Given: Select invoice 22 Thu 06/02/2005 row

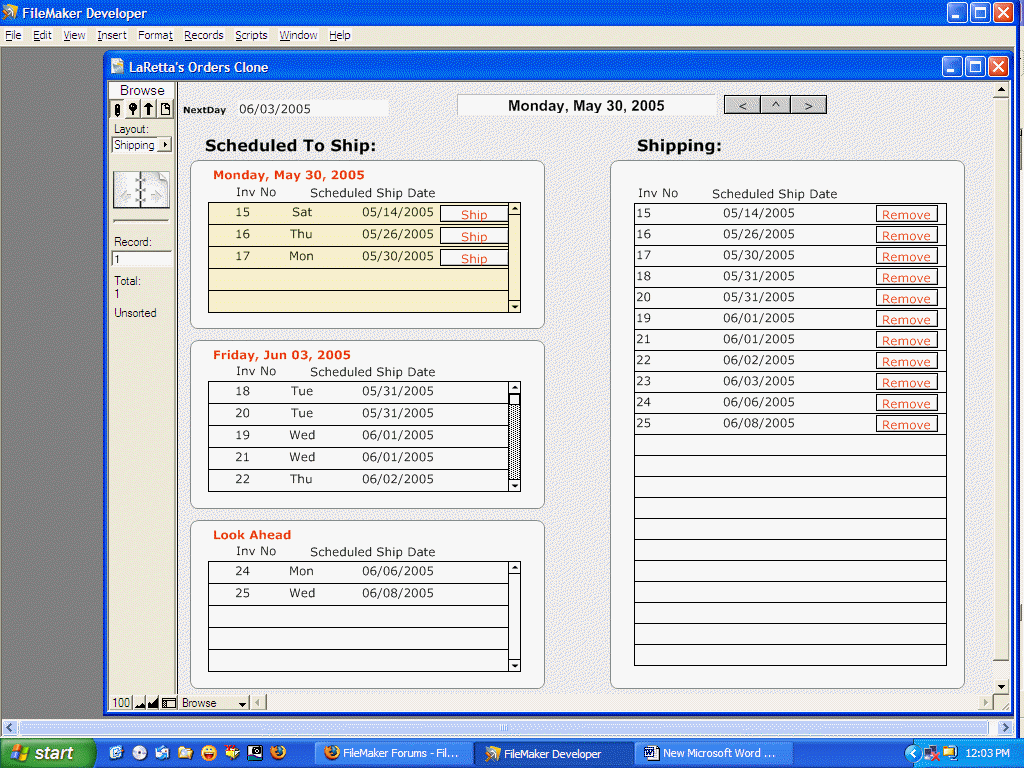Looking at the screenshot, I should (x=358, y=479).
